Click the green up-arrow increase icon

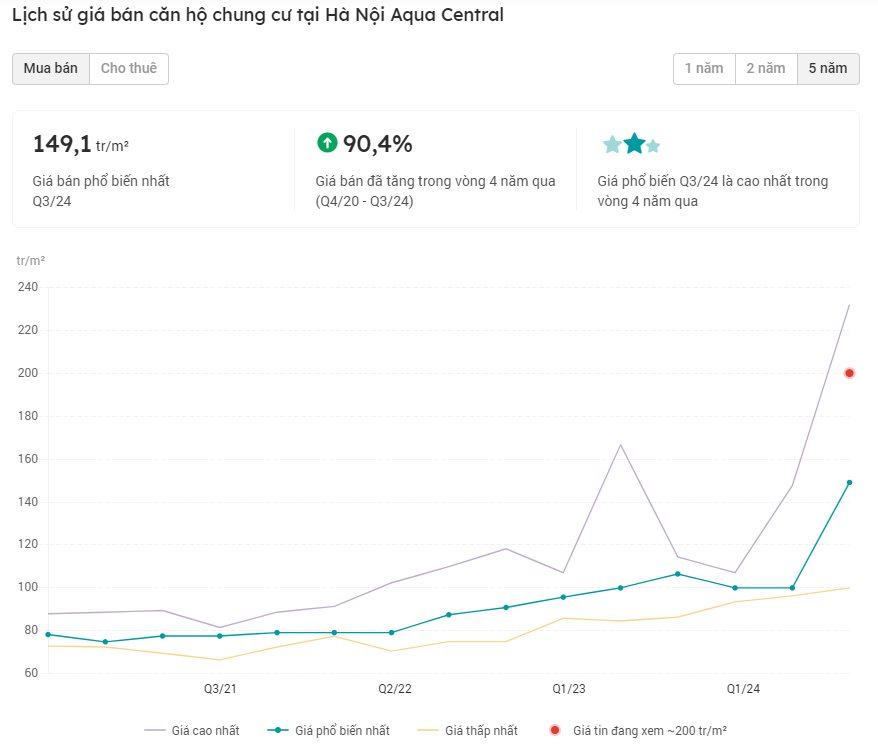click(x=327, y=143)
